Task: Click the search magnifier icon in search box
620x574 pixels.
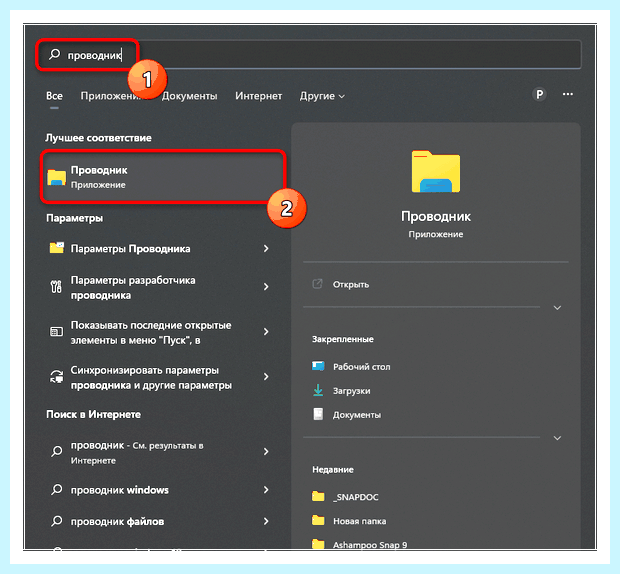Action: [x=55, y=54]
